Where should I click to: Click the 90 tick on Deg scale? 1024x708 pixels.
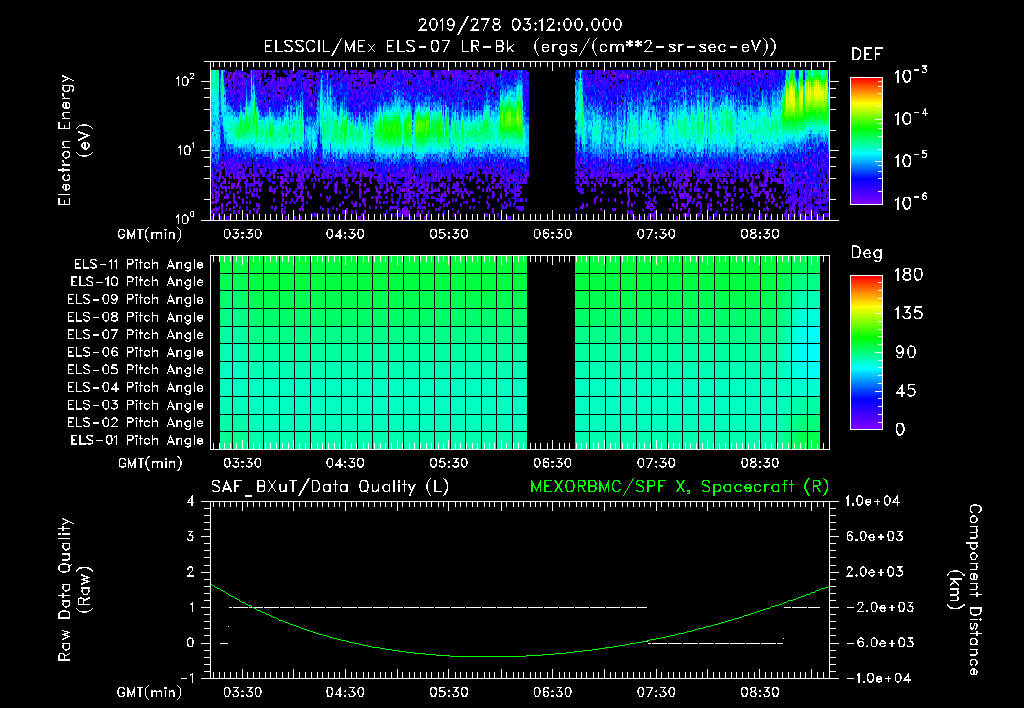(x=906, y=353)
